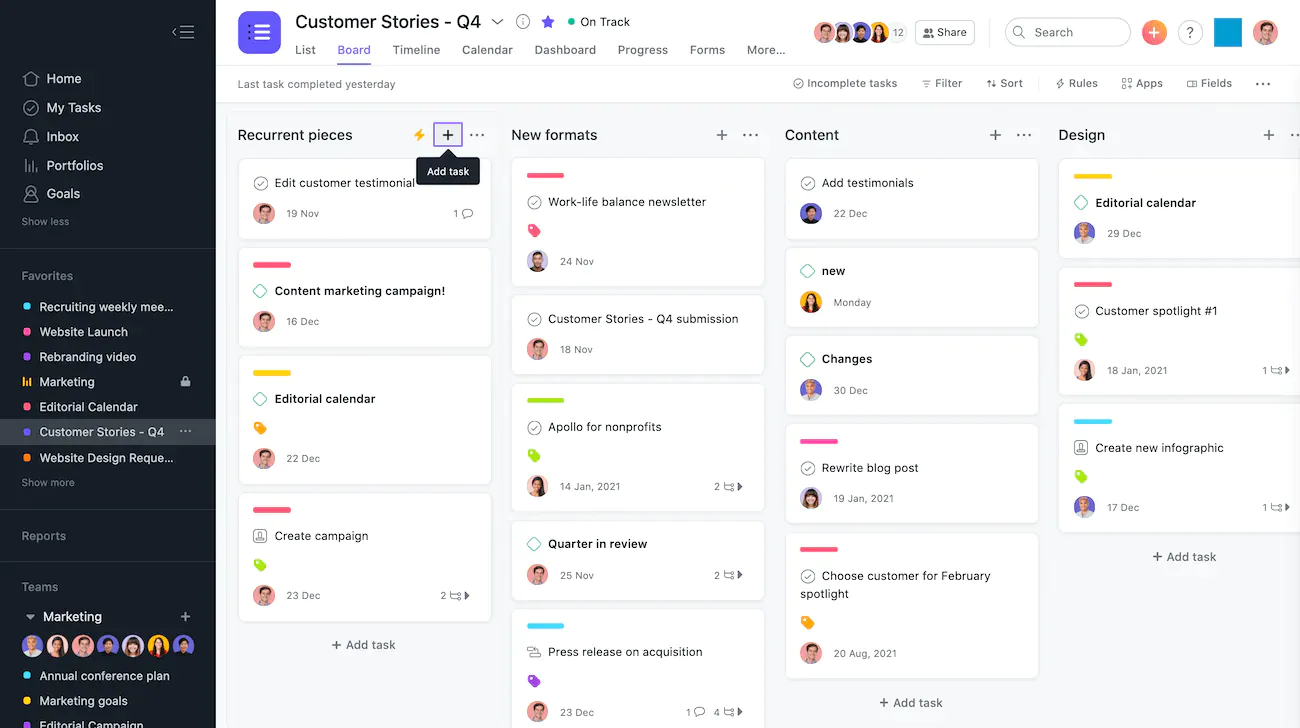Mark Edit customer testimonial task complete
Screen dimensions: 1300x728
tap(260, 183)
